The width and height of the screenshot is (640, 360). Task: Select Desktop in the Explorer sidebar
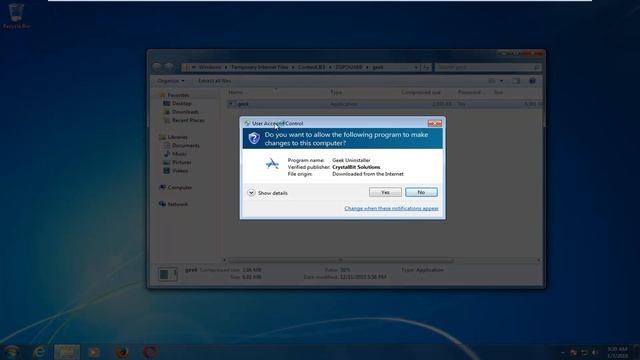tap(178, 103)
